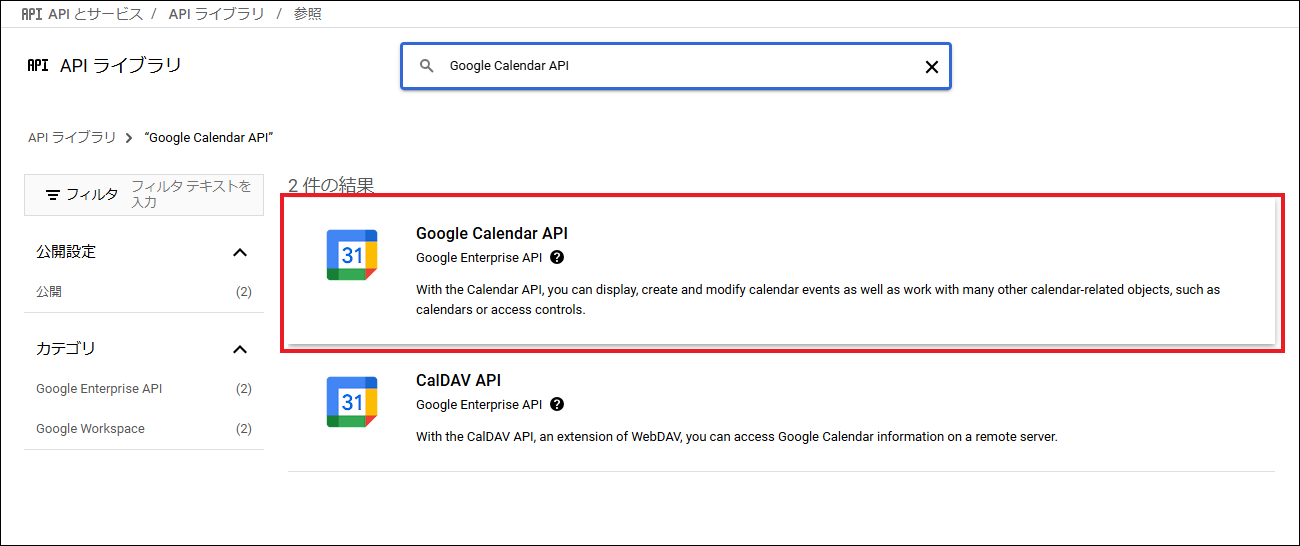Viewport: 1300px width, 546px height.
Task: Click the search magnifier icon
Action: click(427, 66)
